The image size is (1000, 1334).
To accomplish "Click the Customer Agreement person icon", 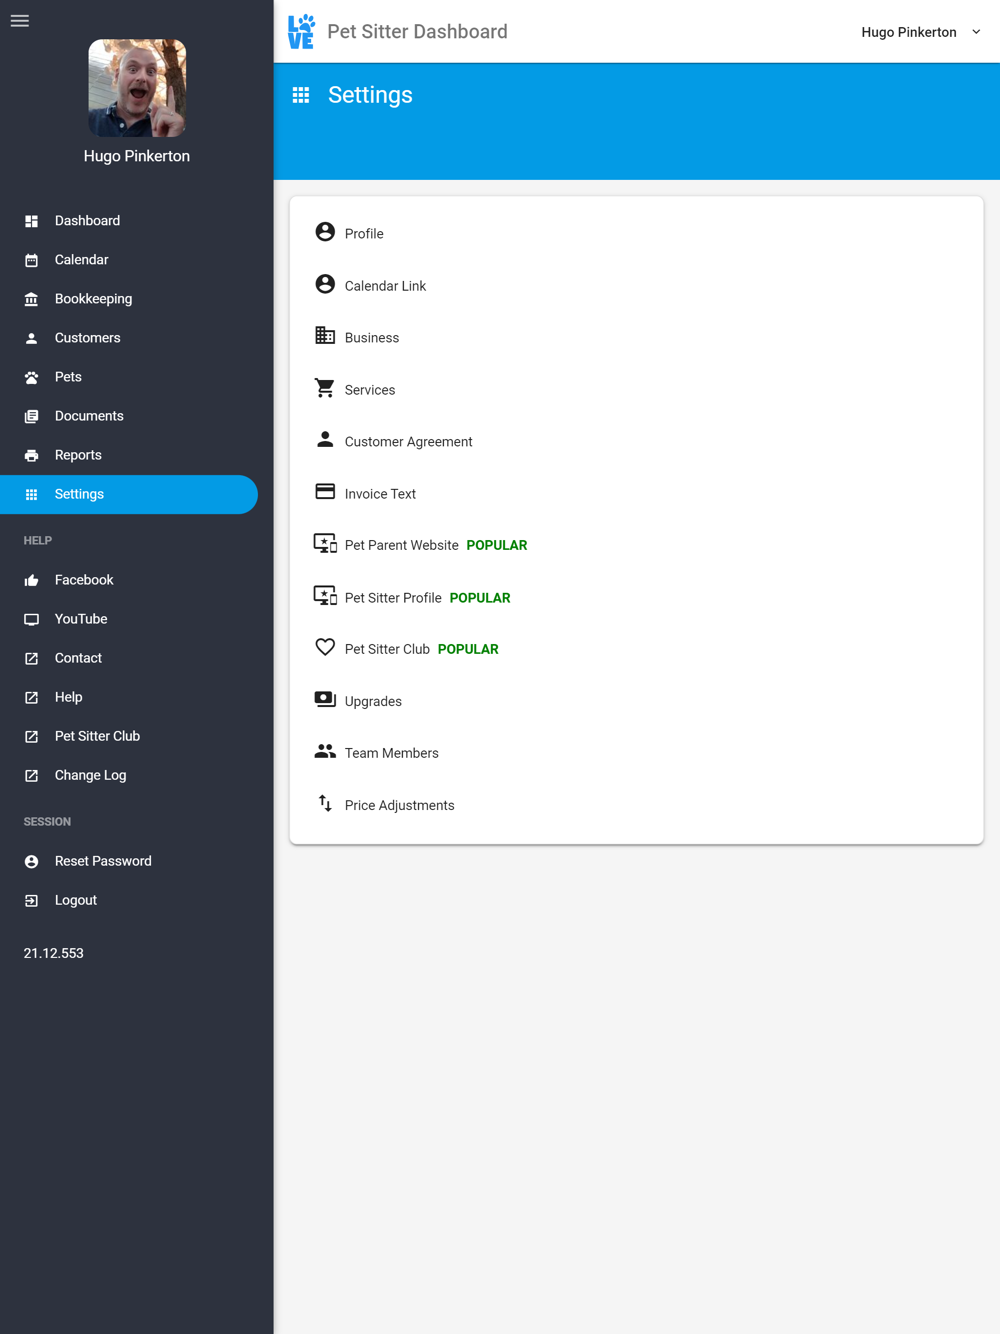I will pyautogui.click(x=325, y=440).
